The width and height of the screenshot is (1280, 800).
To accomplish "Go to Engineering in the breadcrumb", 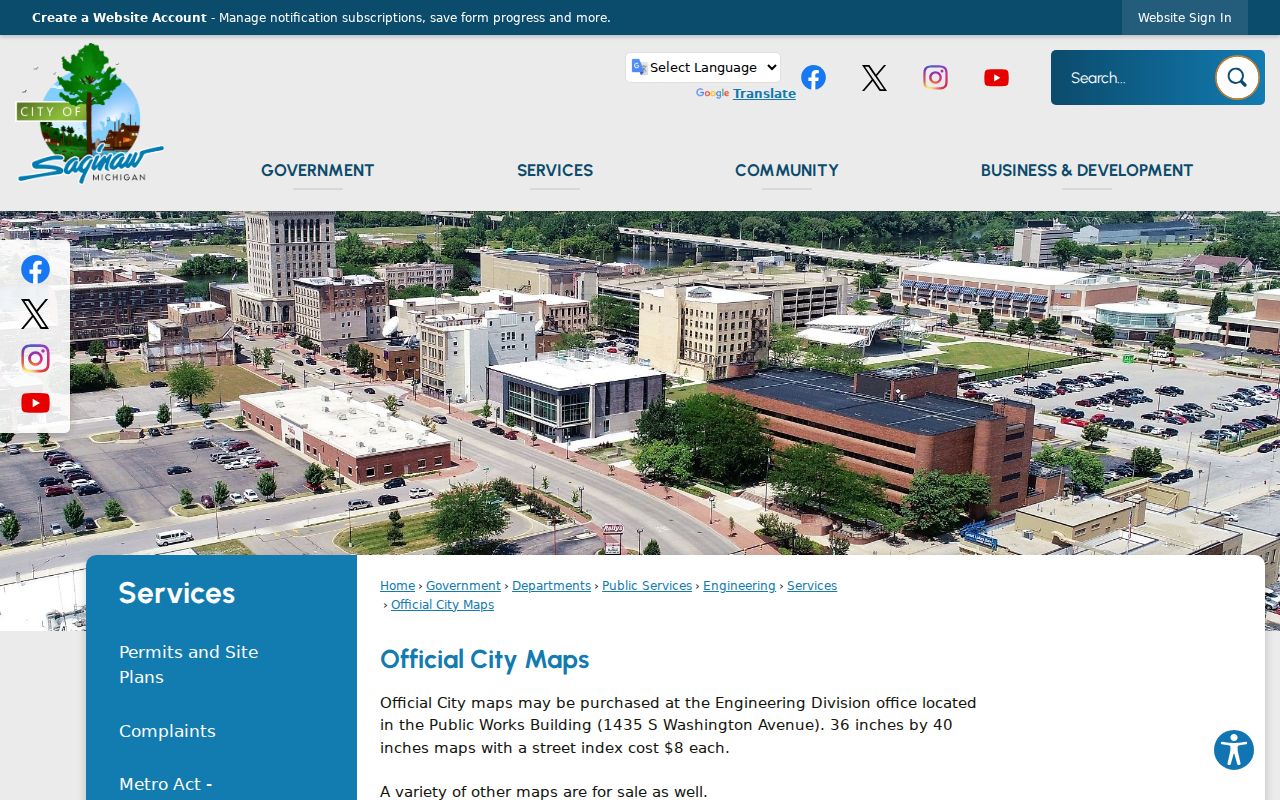I will click(739, 586).
